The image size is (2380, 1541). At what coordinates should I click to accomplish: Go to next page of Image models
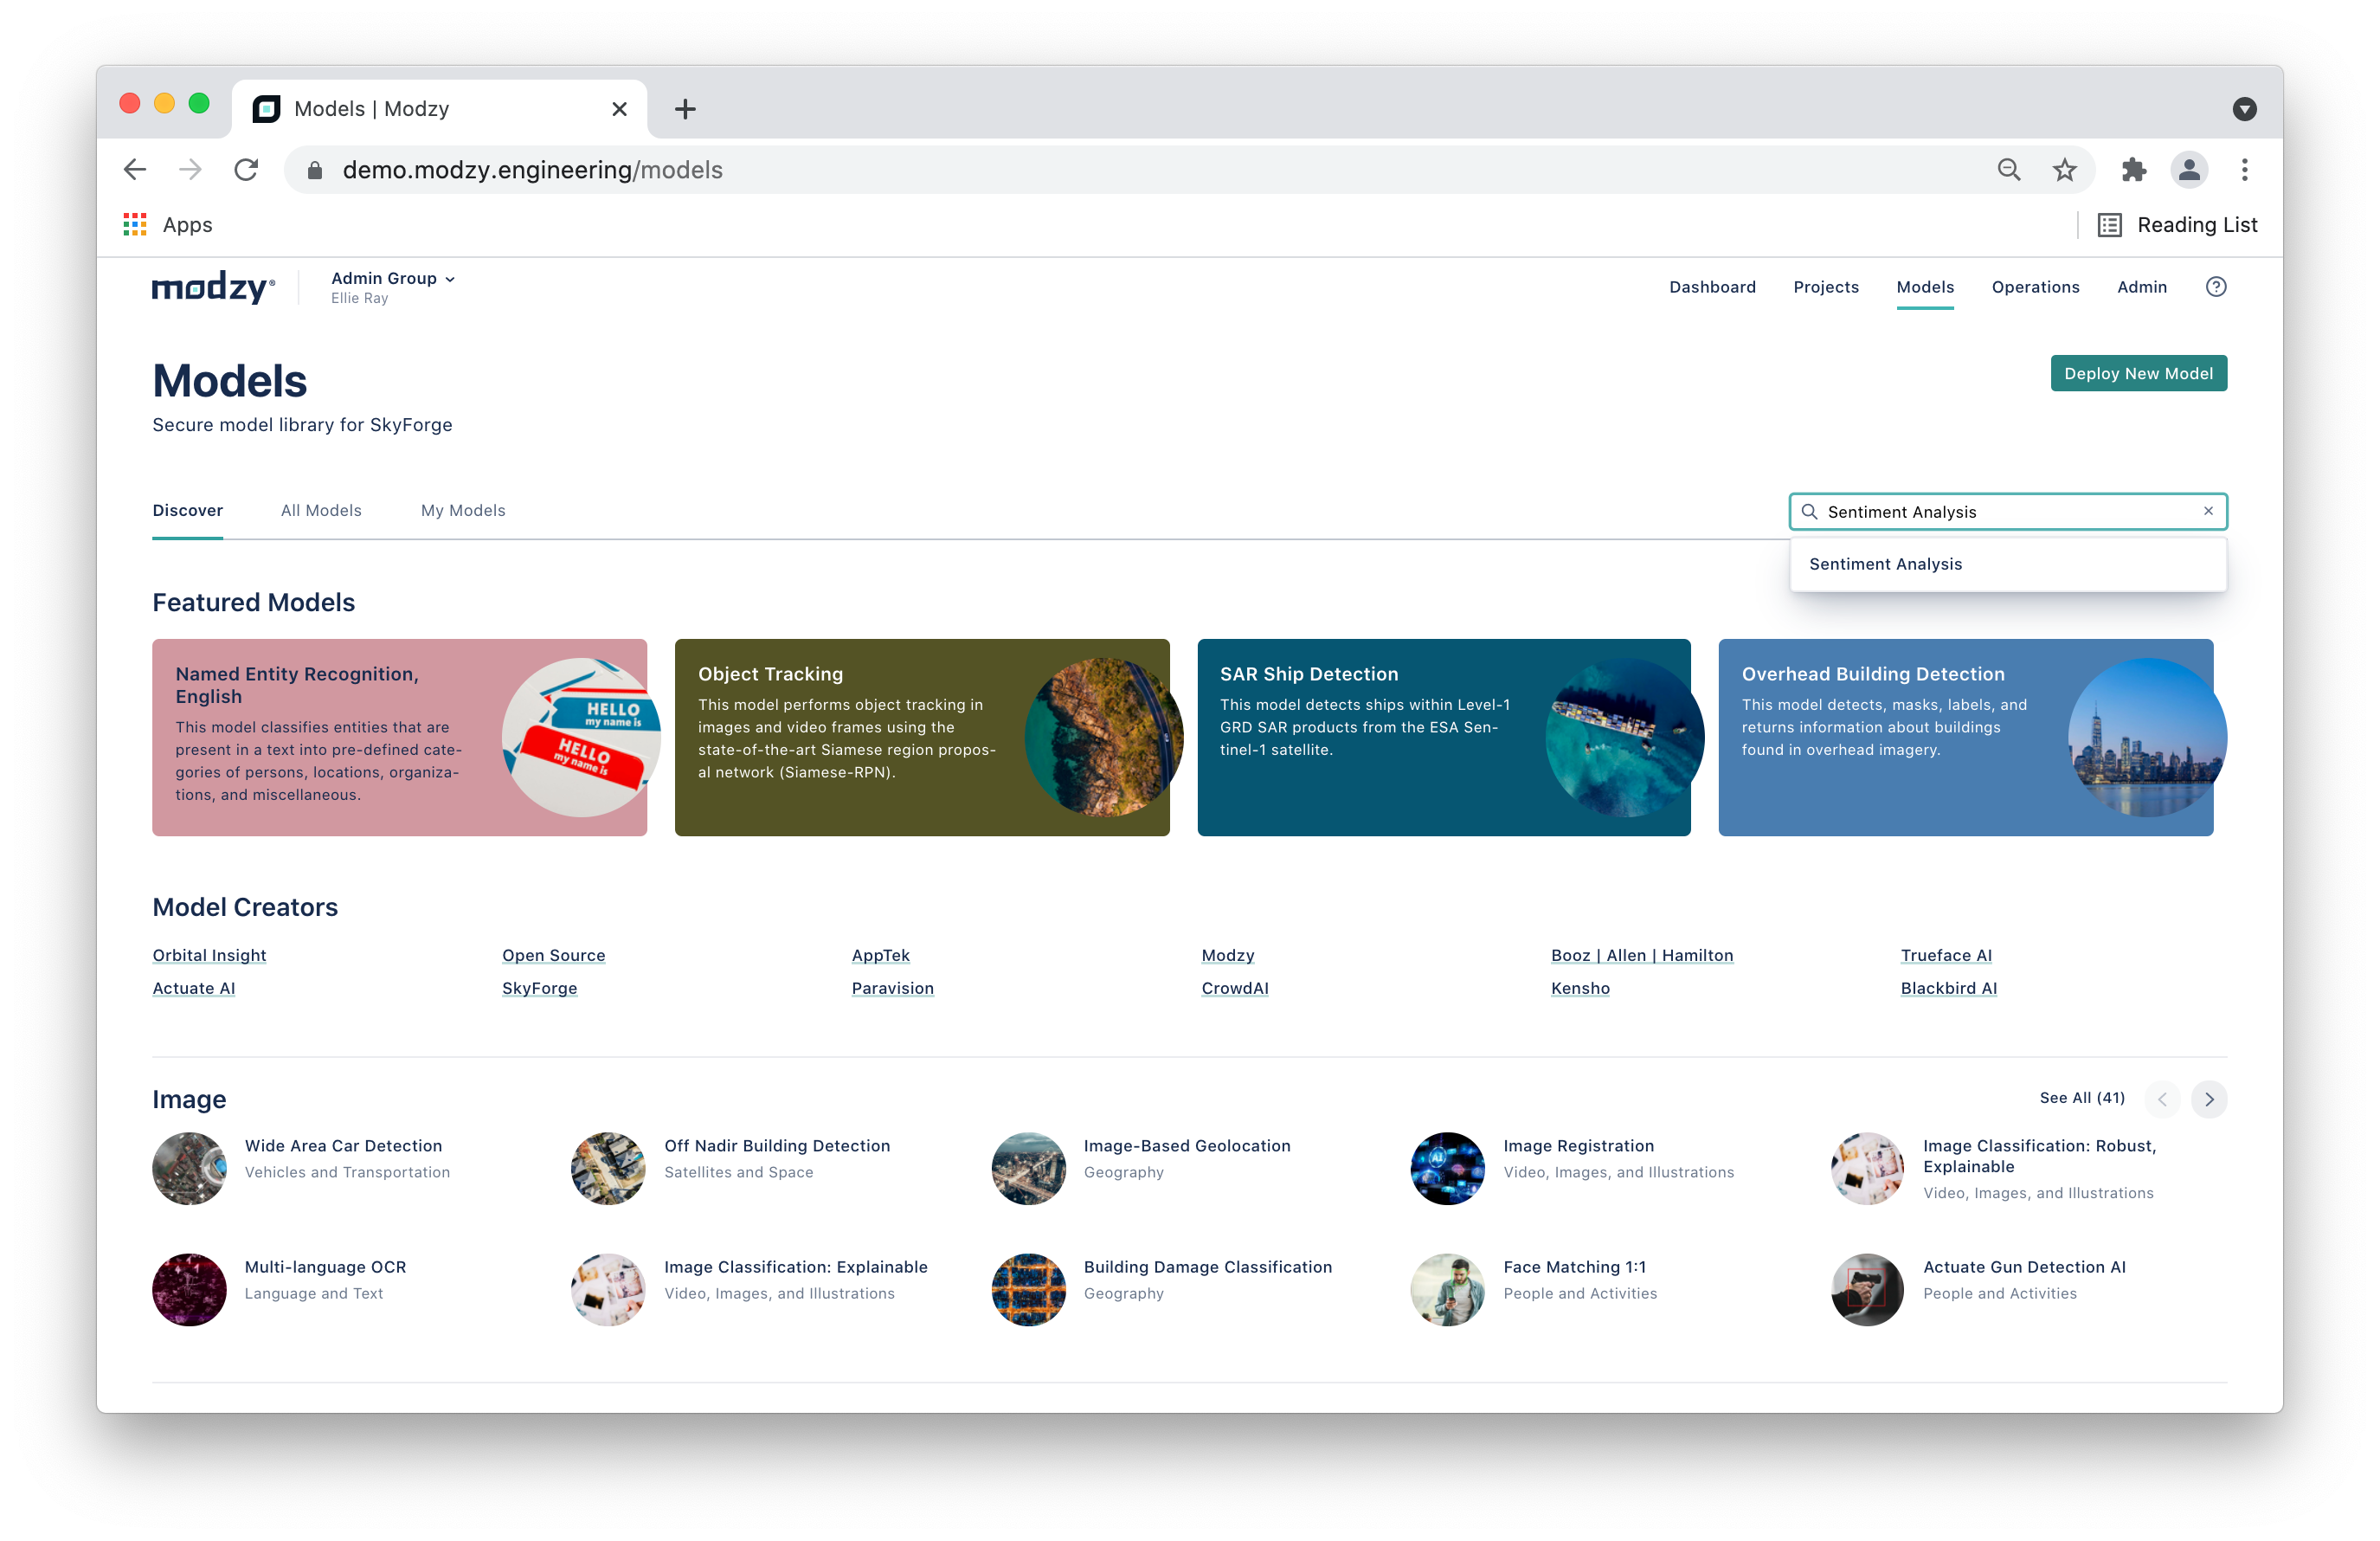[x=2209, y=1099]
